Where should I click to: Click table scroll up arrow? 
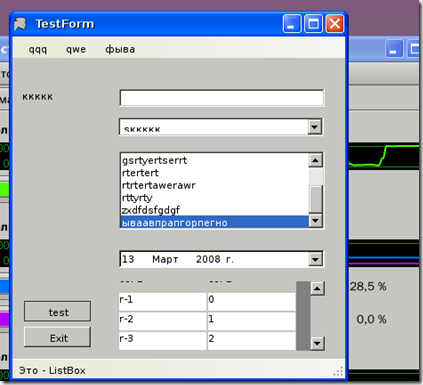click(317, 288)
